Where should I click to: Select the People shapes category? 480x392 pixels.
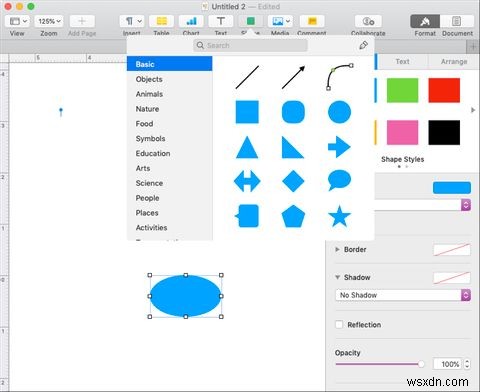click(x=169, y=198)
